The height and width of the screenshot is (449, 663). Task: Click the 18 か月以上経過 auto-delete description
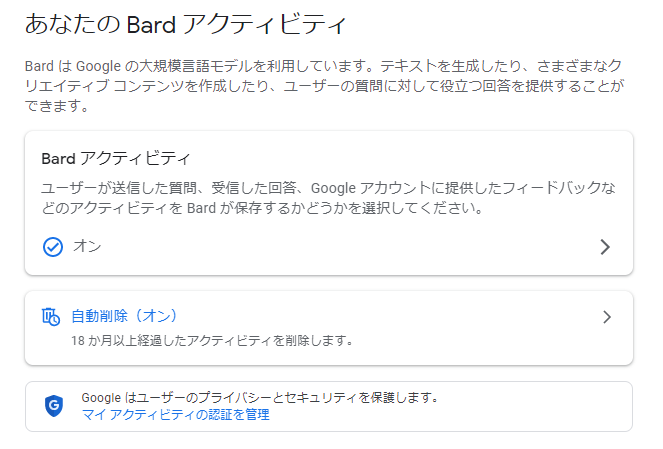pos(212,340)
